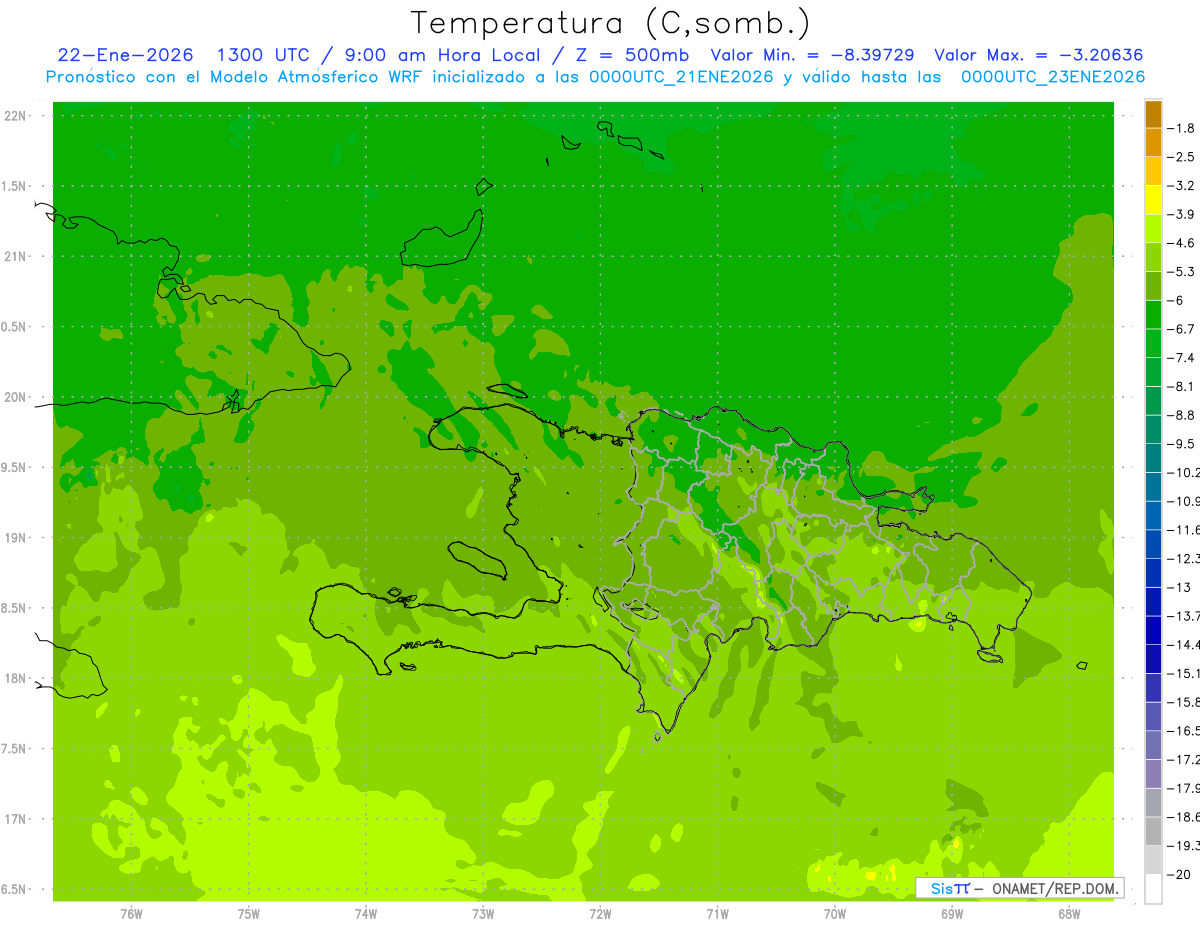Click the '68W' longitude axis label
This screenshot has height=927, width=1200.
point(1068,914)
